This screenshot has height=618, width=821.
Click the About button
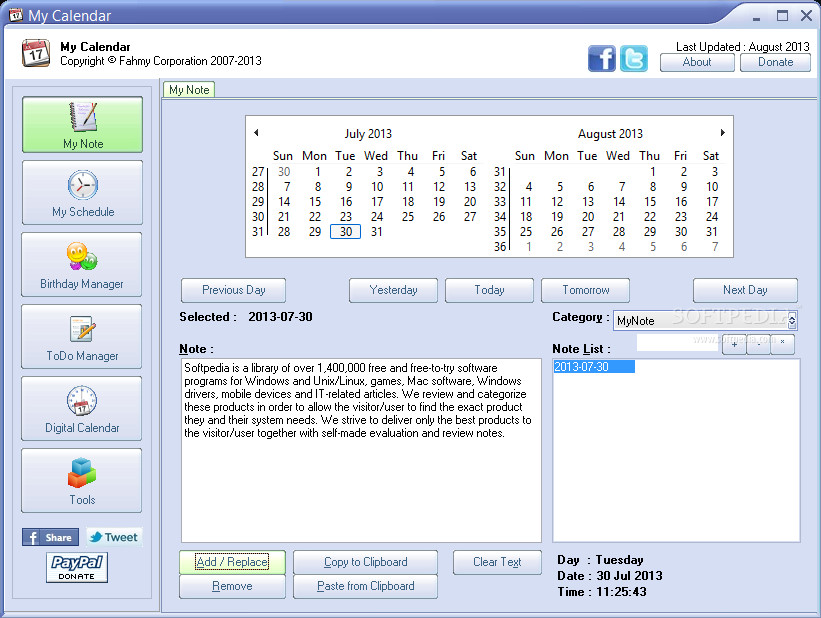[x=697, y=62]
